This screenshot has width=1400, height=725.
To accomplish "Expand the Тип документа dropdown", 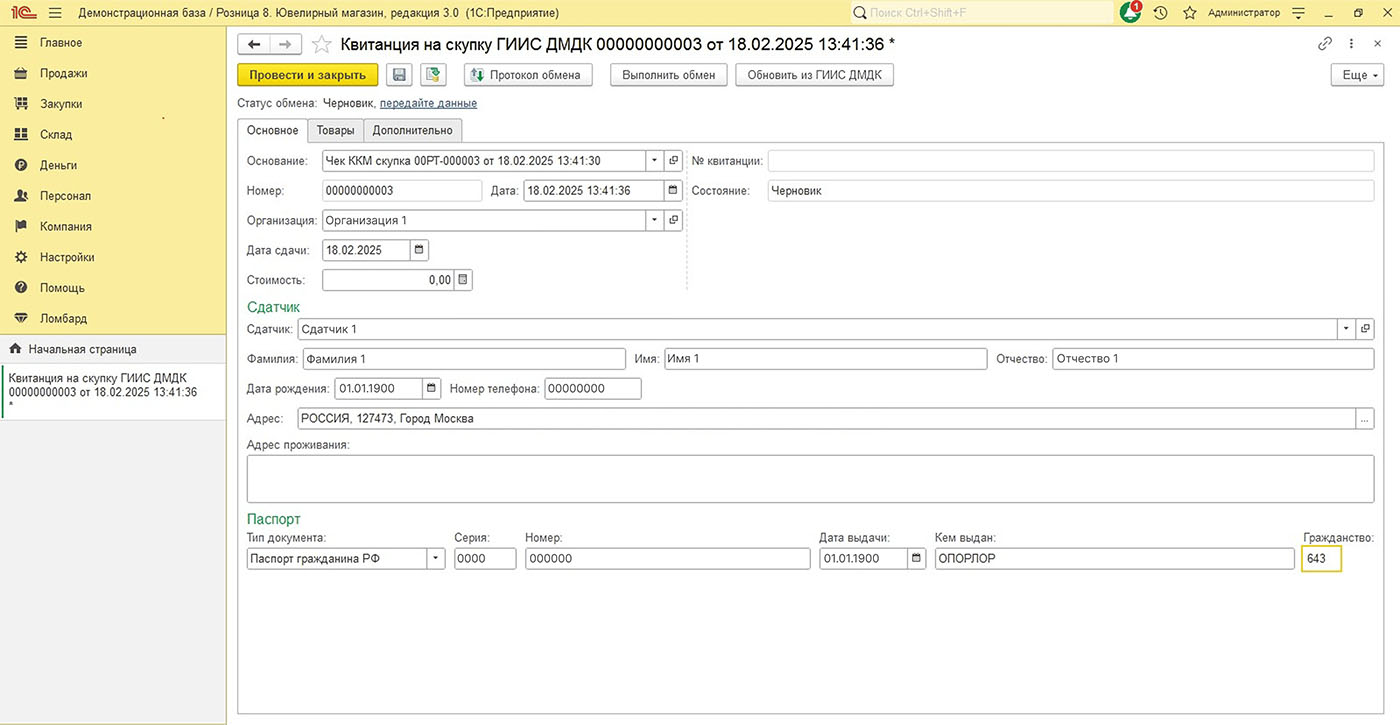I will (436, 559).
